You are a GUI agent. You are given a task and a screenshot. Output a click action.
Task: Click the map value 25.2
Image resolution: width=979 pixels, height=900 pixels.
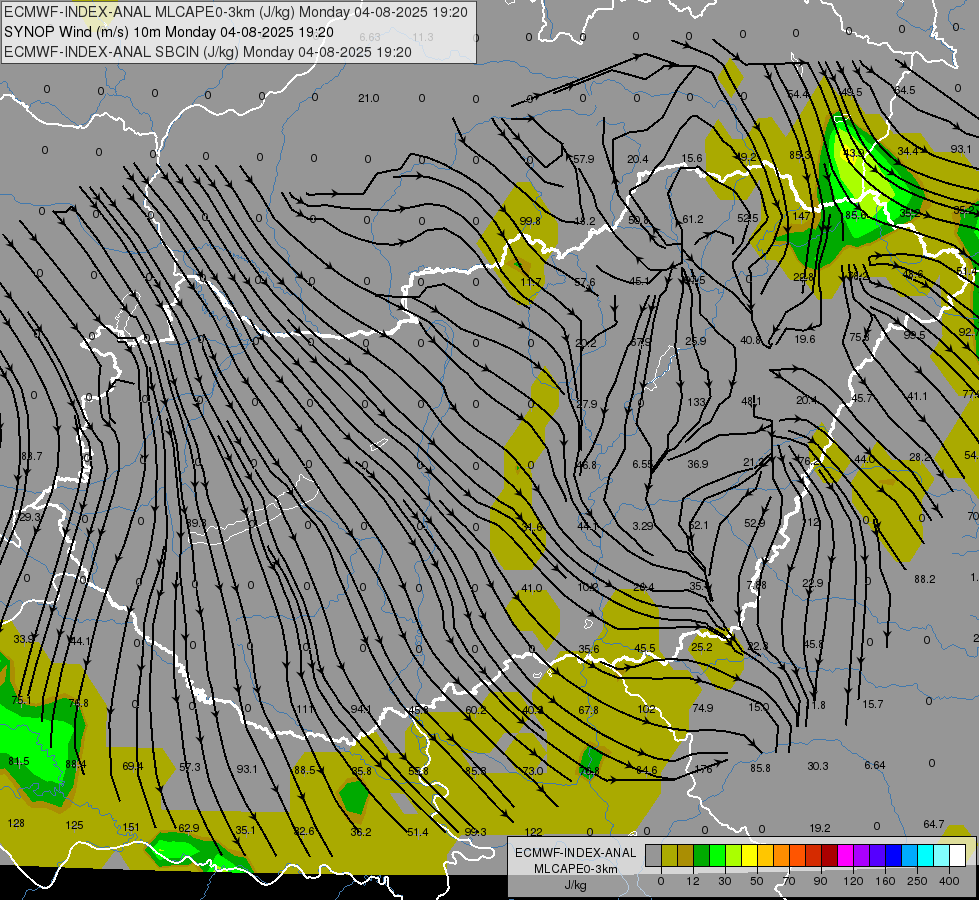tap(702, 647)
